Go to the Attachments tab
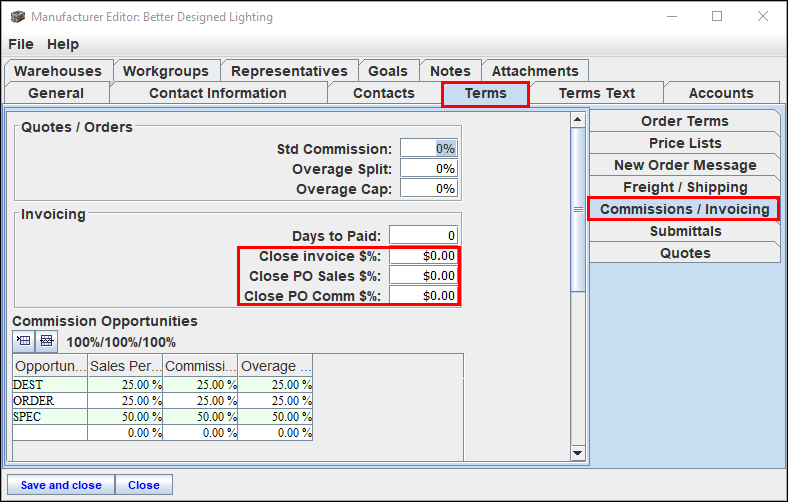 point(535,71)
